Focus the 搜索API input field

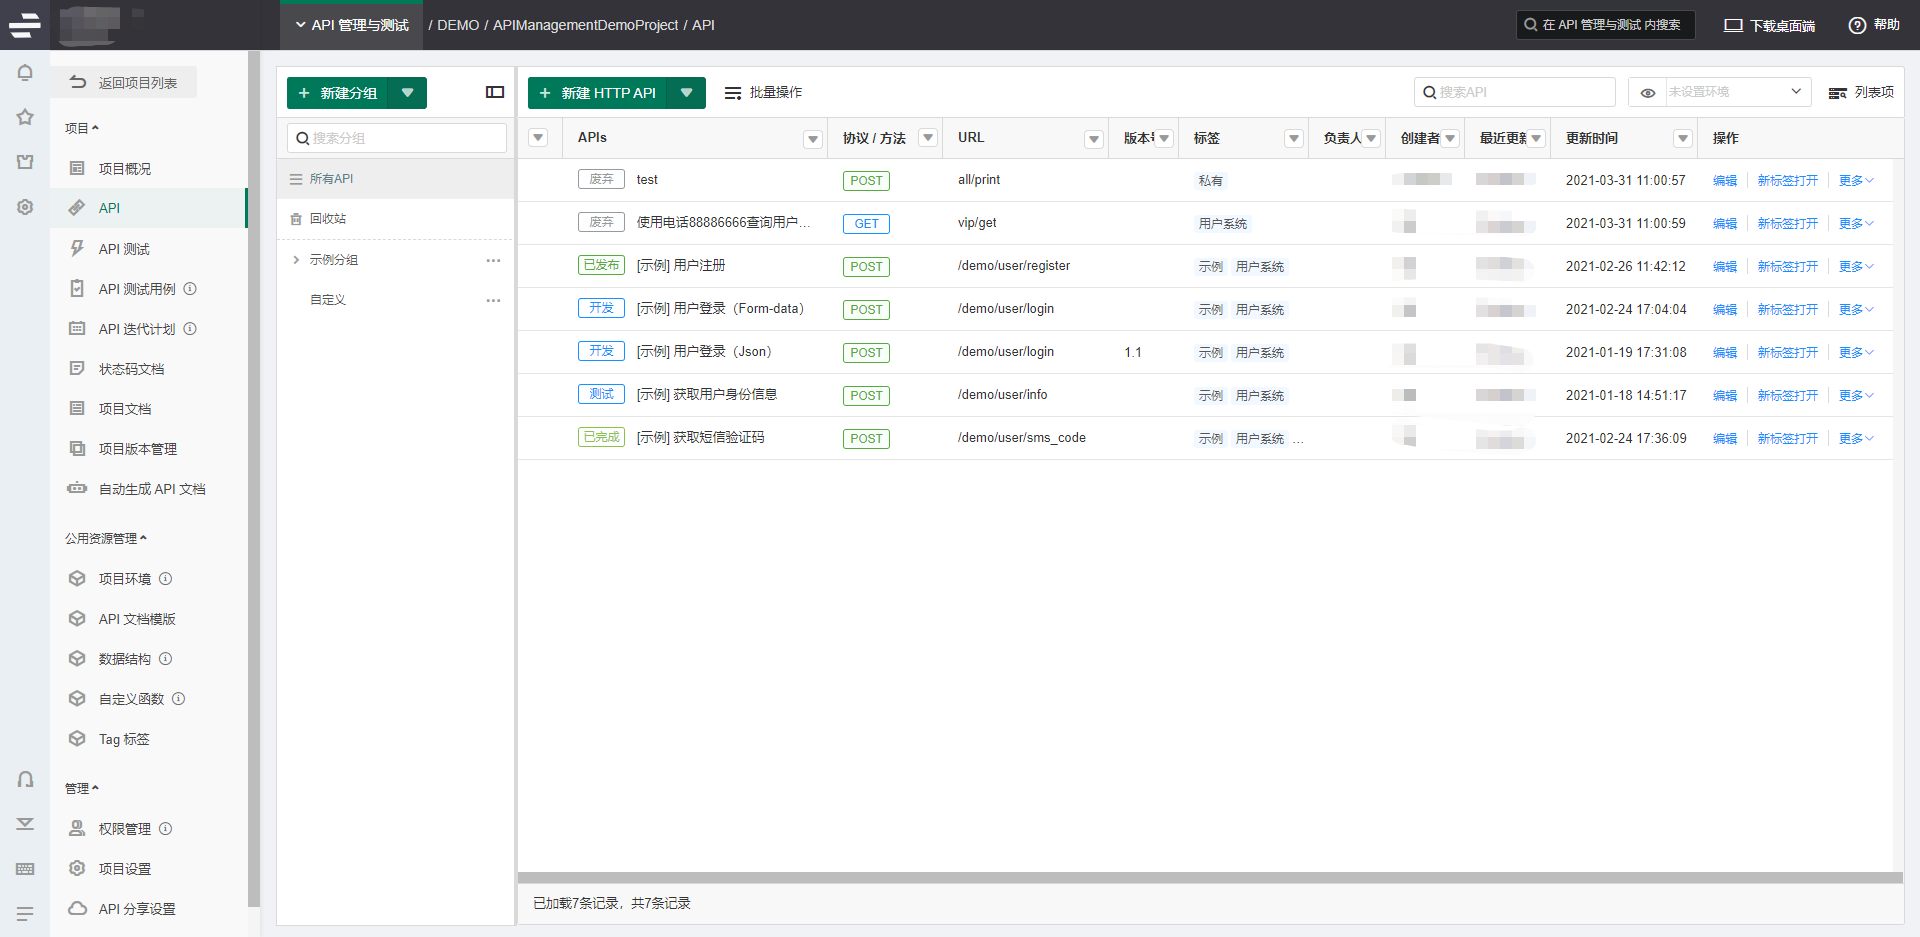pos(1514,92)
